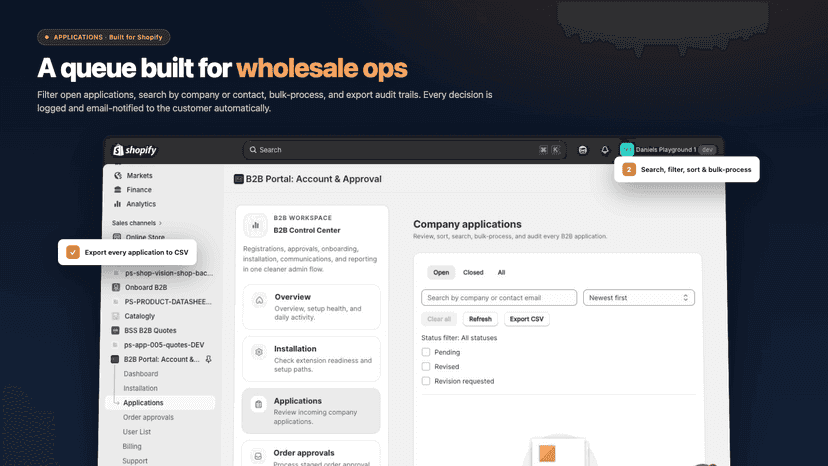Open the Overview card

coord(312,307)
